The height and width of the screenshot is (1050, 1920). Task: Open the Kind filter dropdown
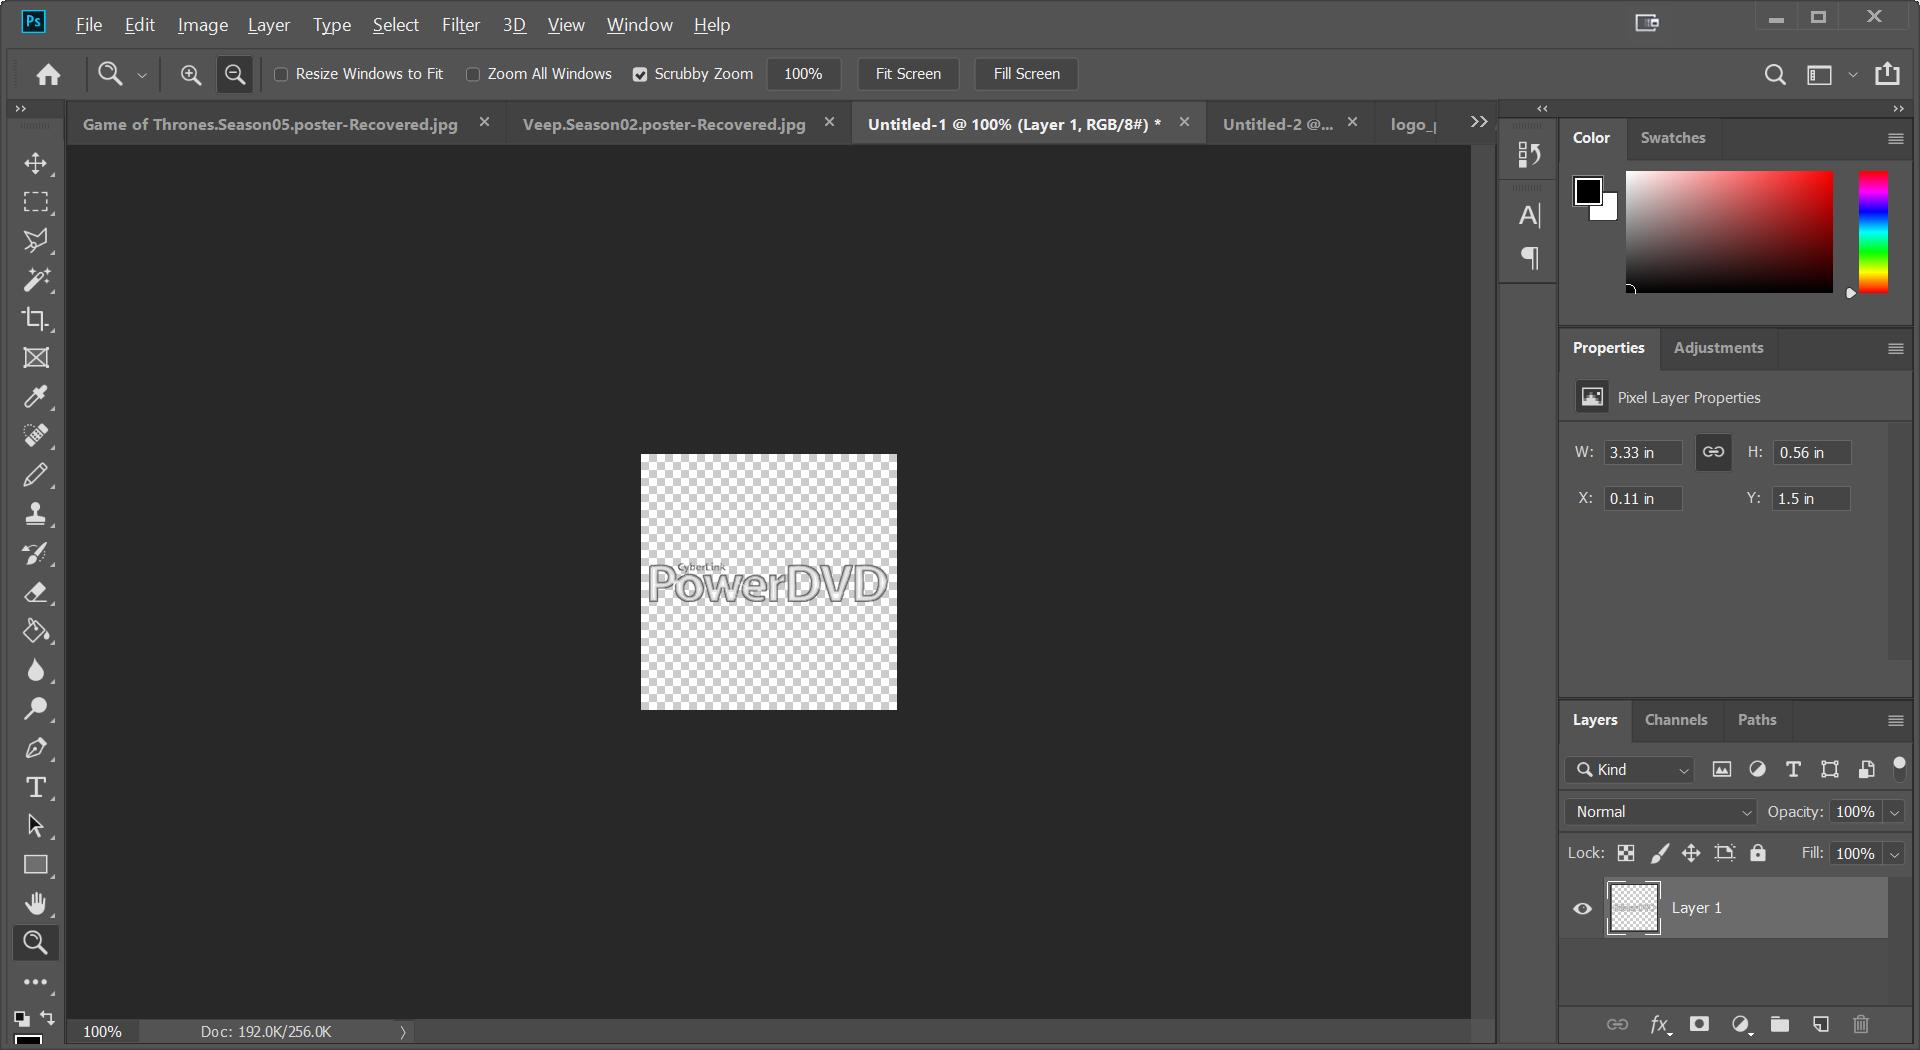click(1630, 769)
